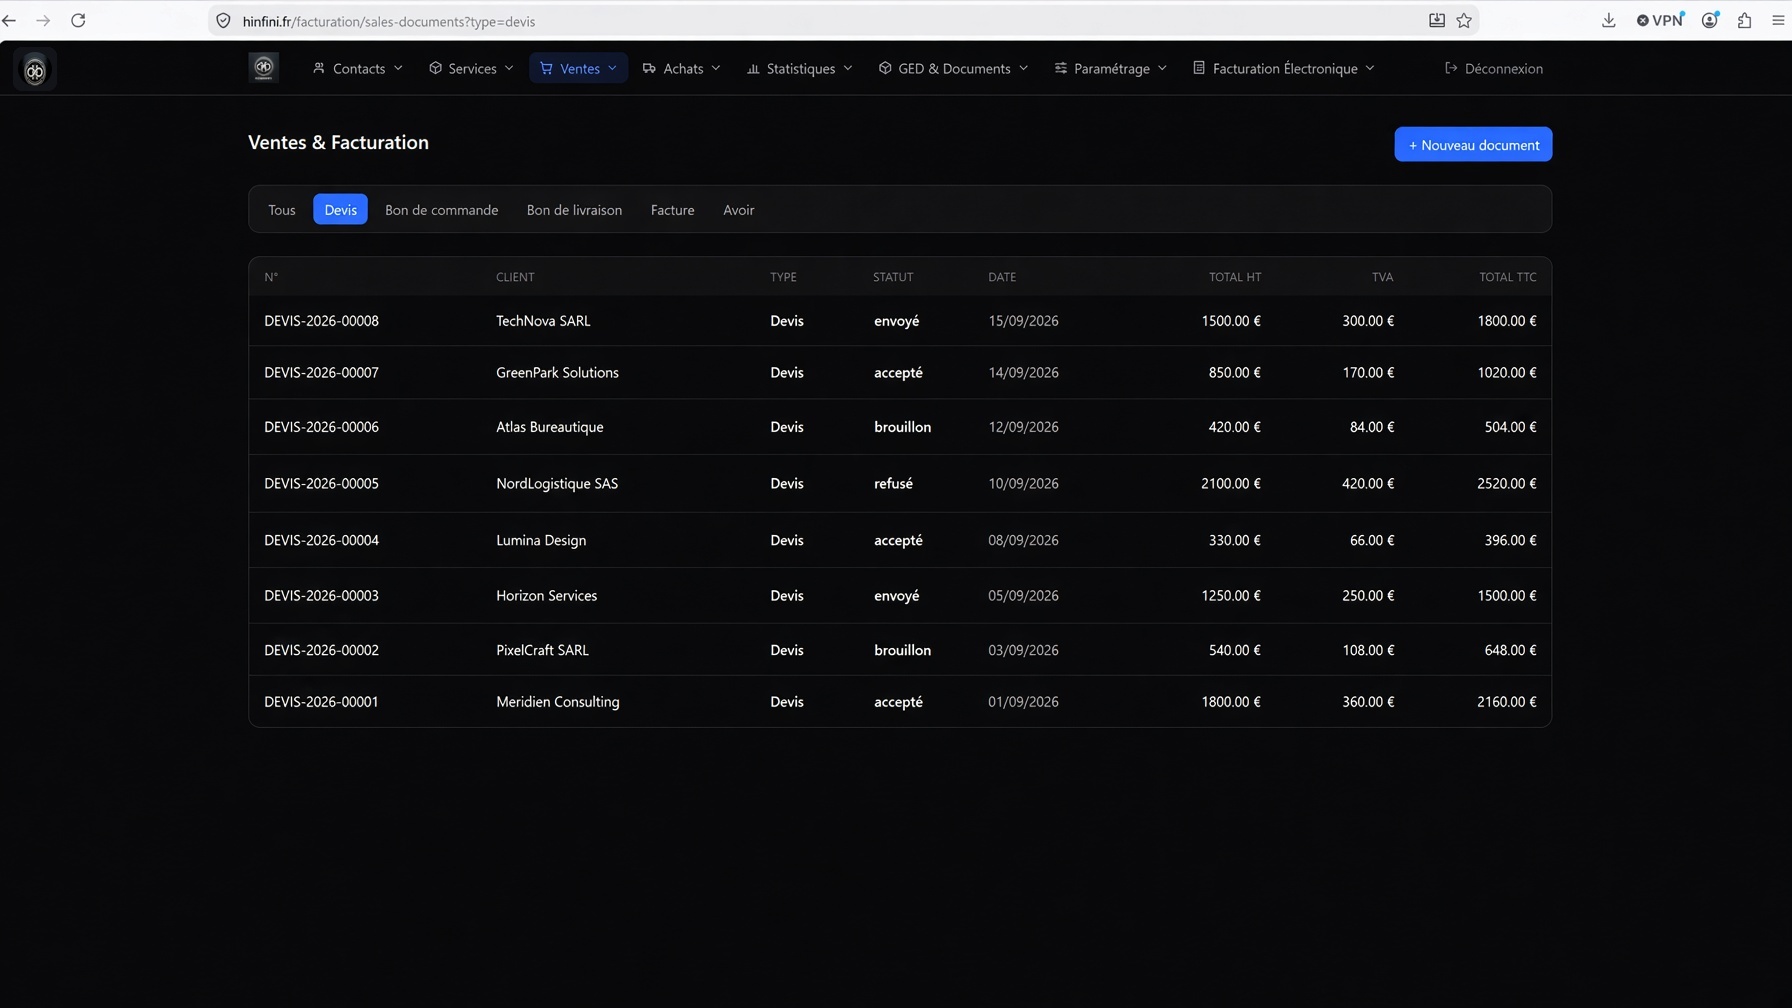Viewport: 1792px width, 1008px height.
Task: Click the app logo beside Contacts
Action: click(263, 67)
